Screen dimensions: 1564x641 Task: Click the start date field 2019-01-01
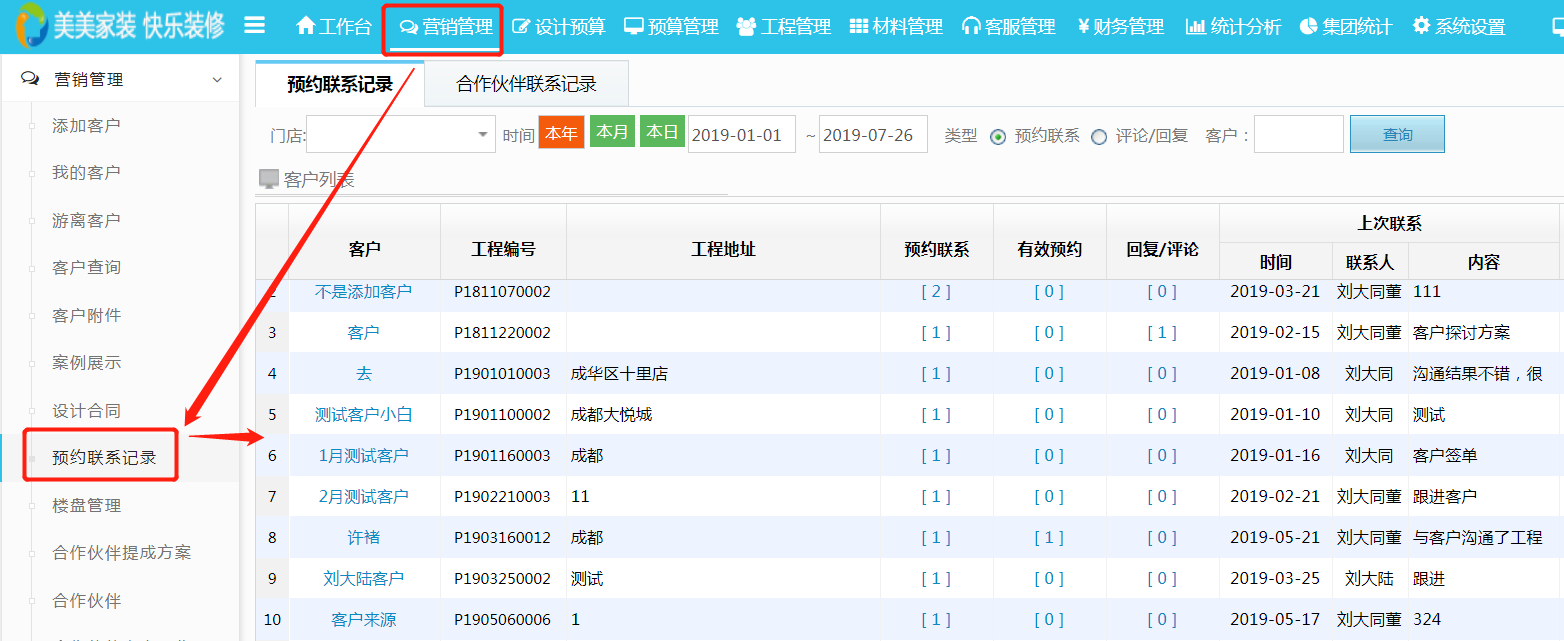click(741, 135)
